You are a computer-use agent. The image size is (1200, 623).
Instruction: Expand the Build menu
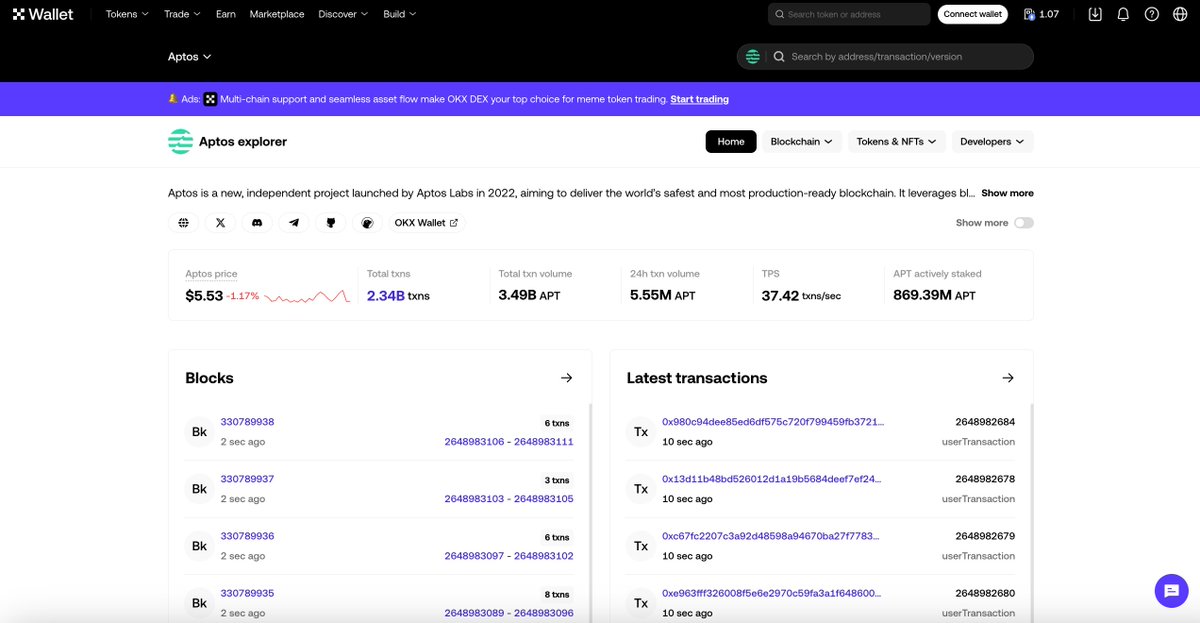coord(400,14)
